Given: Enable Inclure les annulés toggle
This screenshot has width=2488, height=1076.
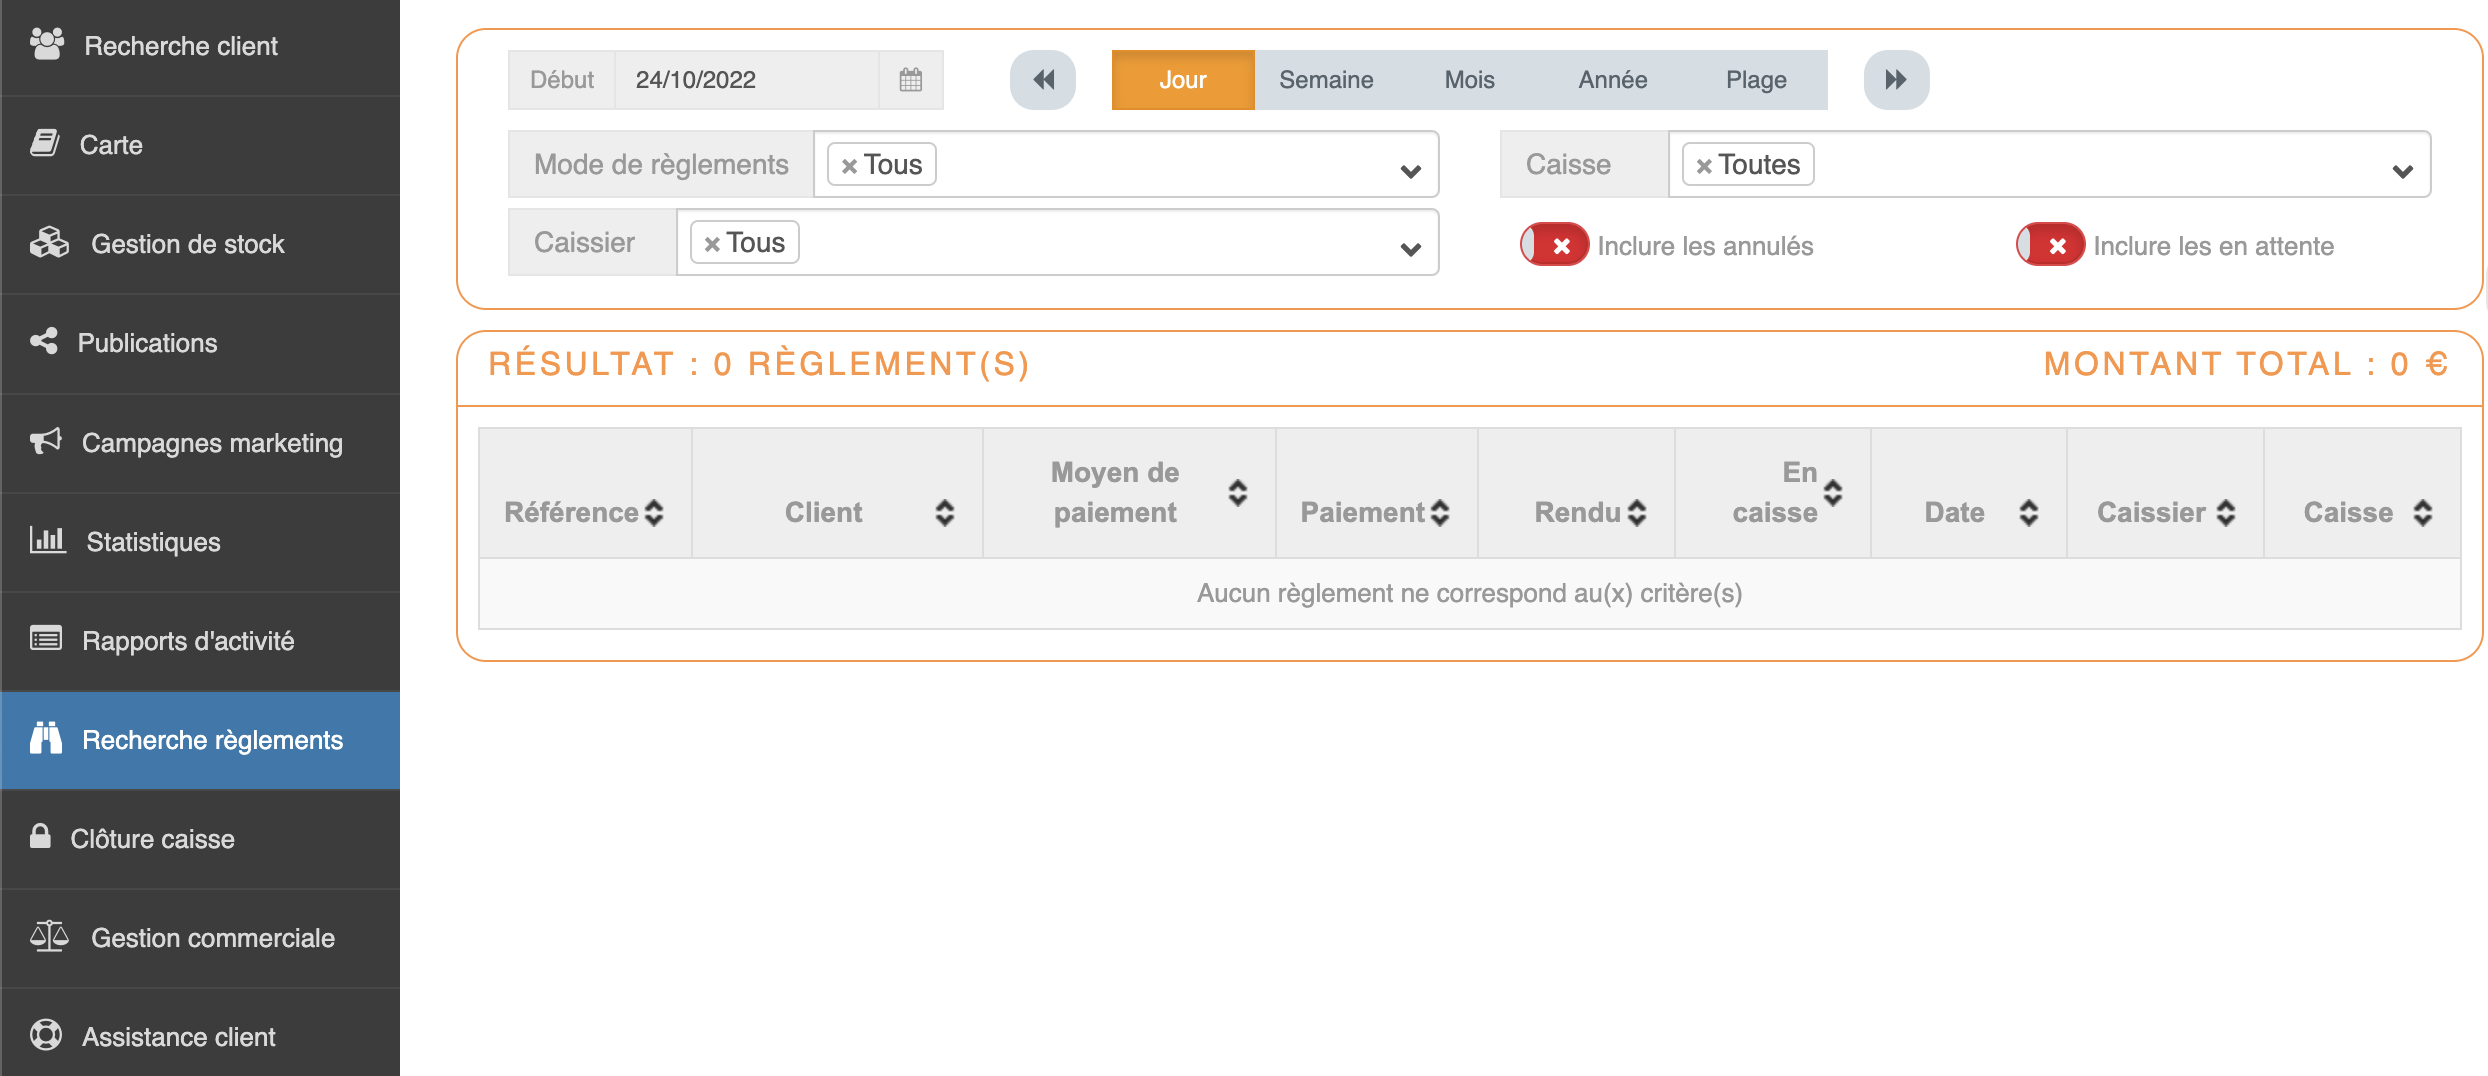Looking at the screenshot, I should point(1554,245).
